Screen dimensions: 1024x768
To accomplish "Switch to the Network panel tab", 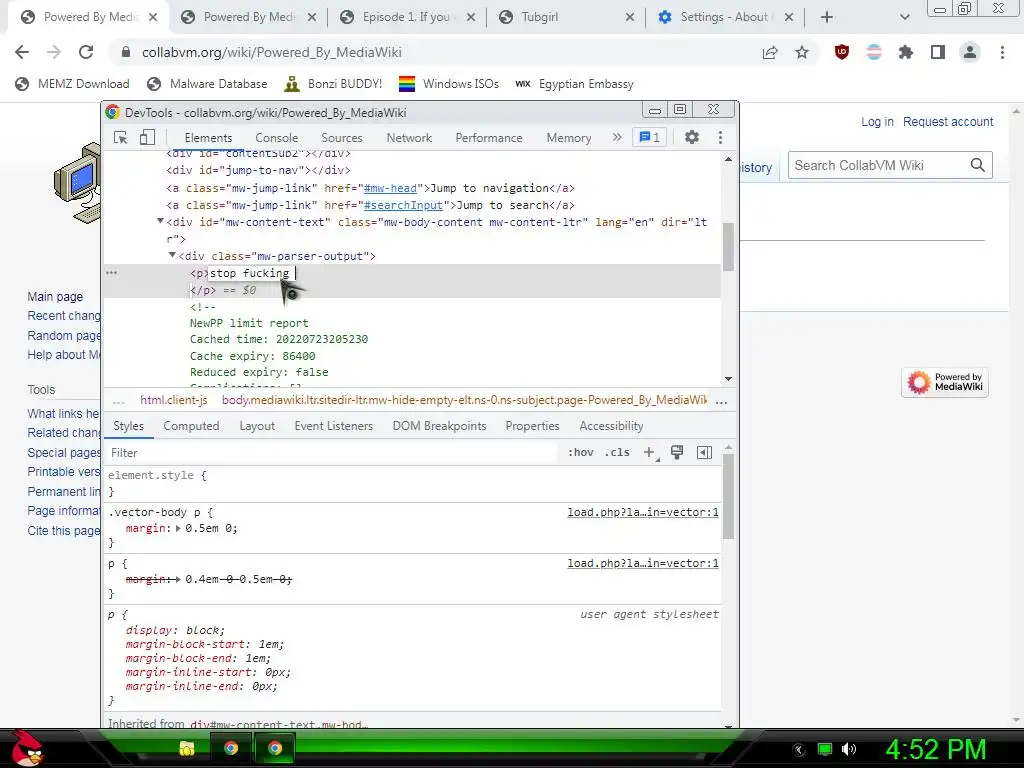I will pos(409,138).
